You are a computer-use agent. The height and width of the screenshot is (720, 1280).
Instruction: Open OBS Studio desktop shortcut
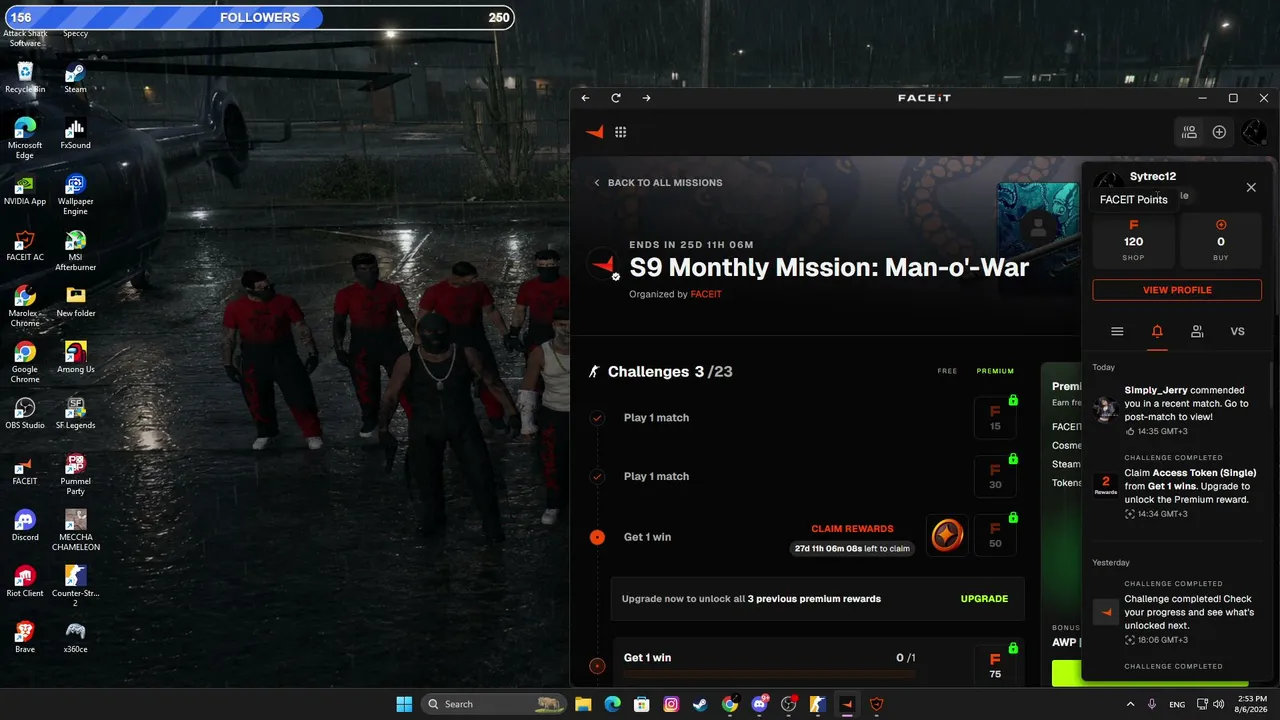[x=25, y=414]
